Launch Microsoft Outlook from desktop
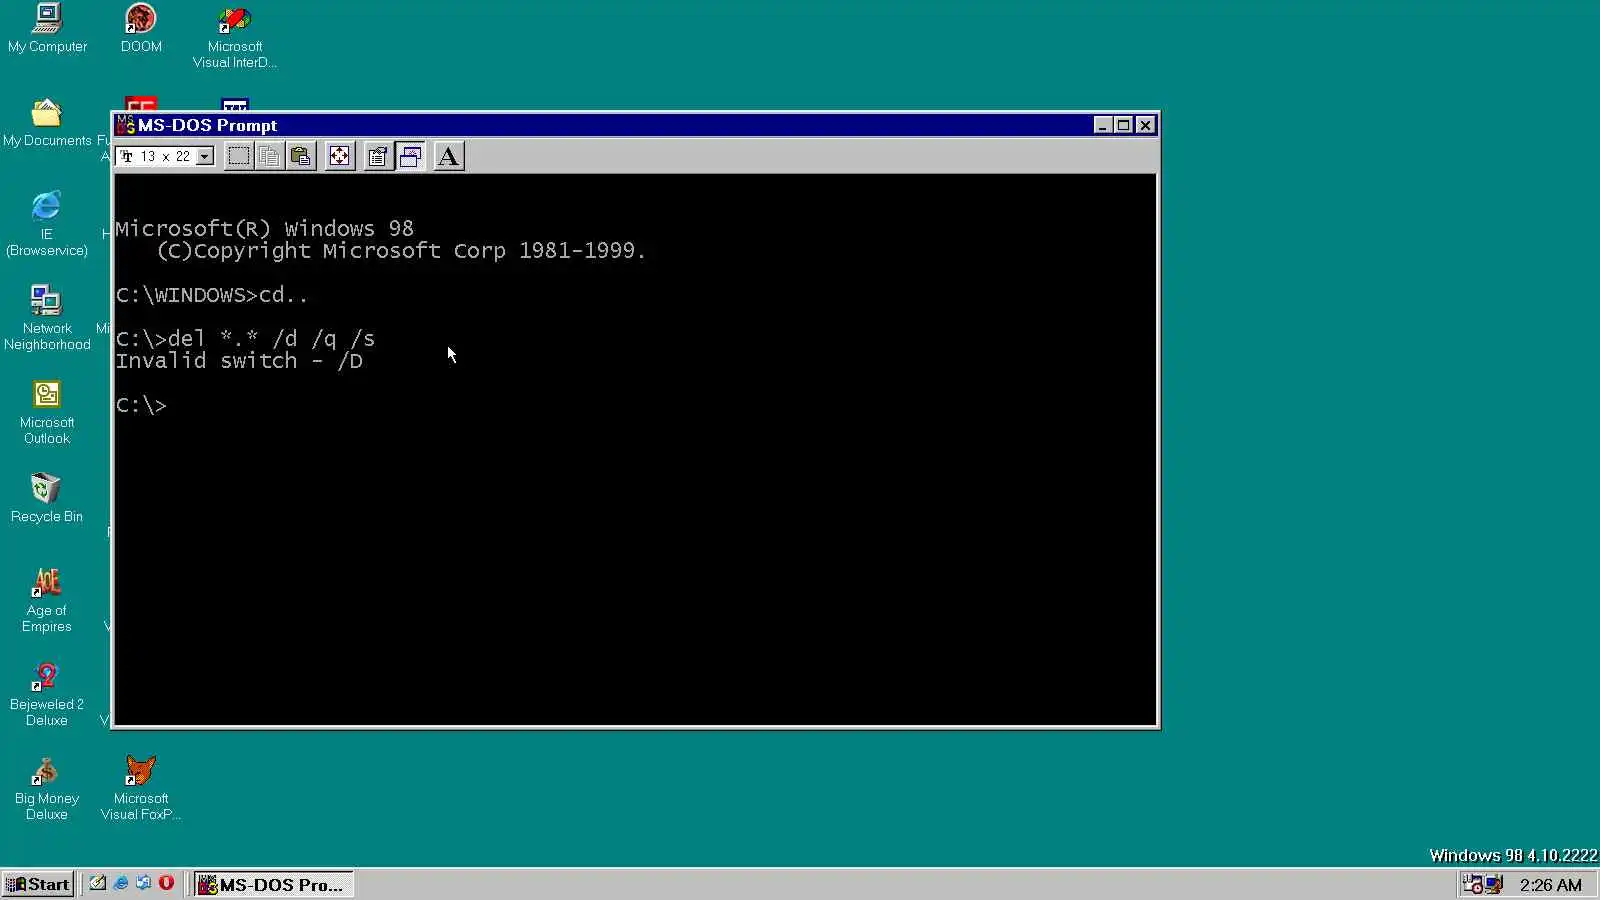The image size is (1600, 900). 47,412
